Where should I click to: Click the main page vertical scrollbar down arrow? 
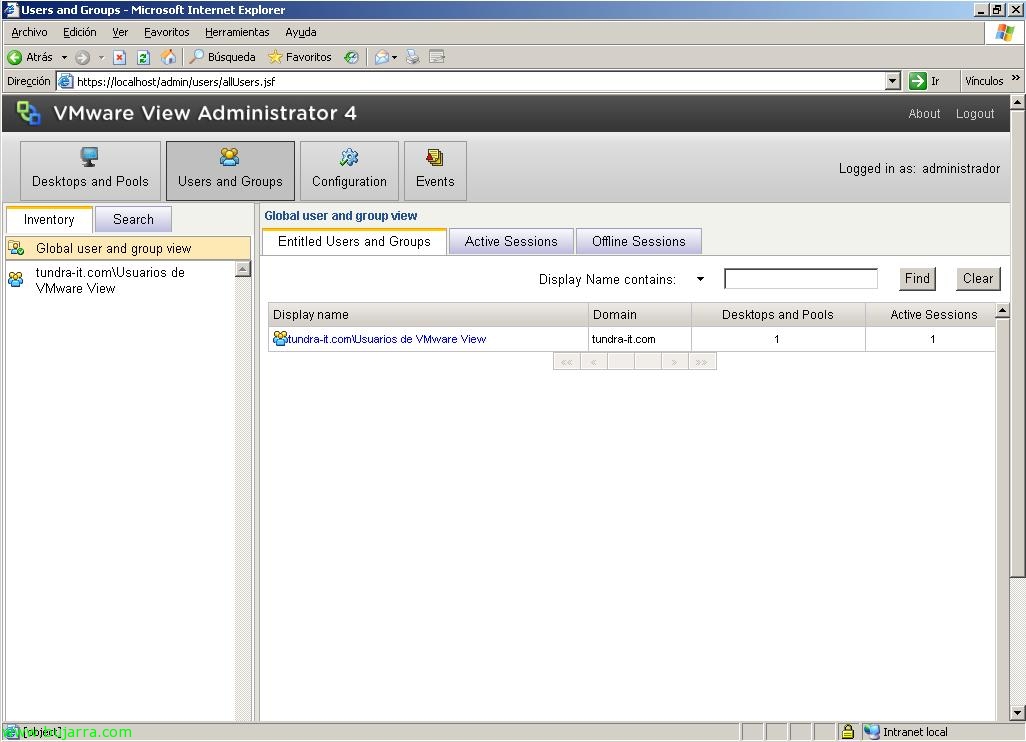[x=1017, y=713]
